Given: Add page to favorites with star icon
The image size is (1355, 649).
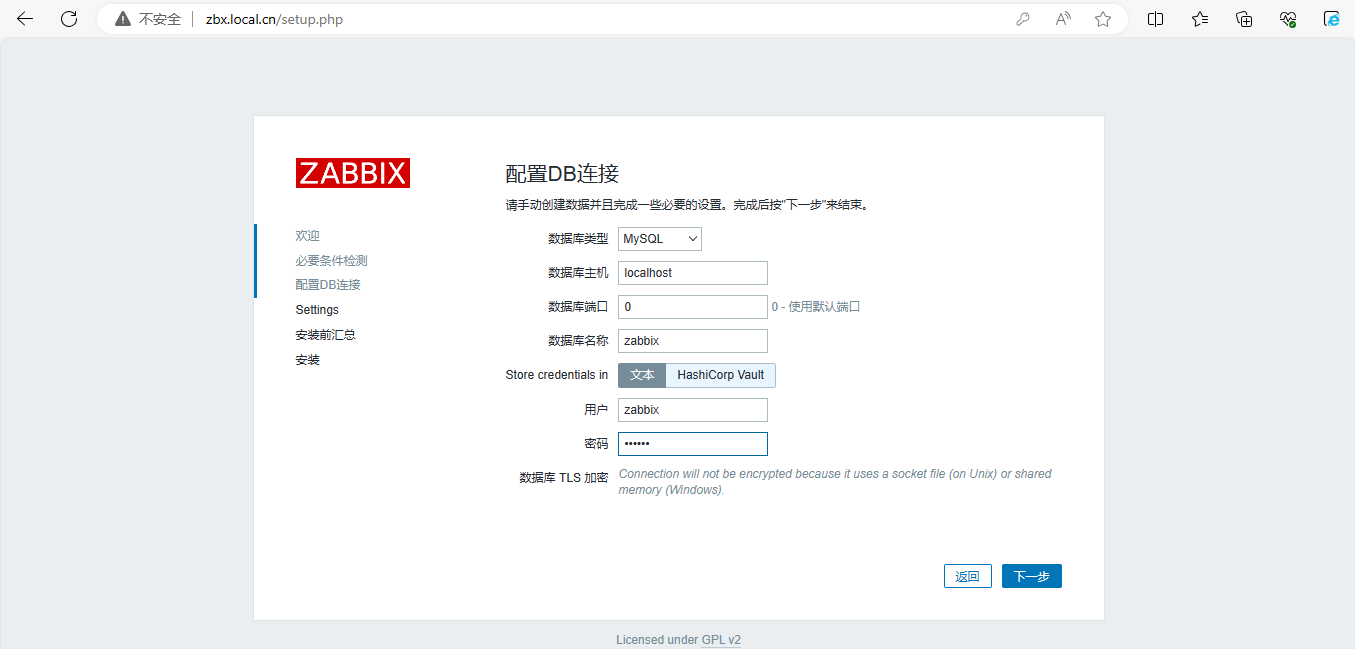Looking at the screenshot, I should [x=1103, y=19].
